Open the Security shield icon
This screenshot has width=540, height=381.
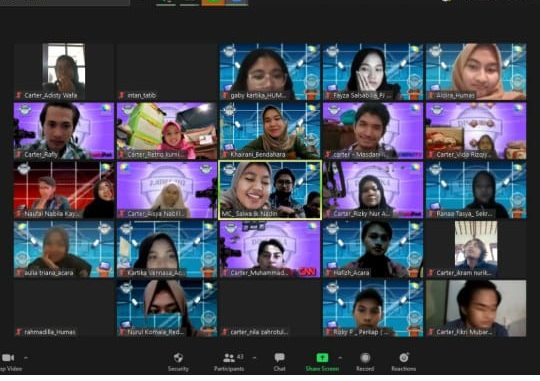tap(178, 358)
